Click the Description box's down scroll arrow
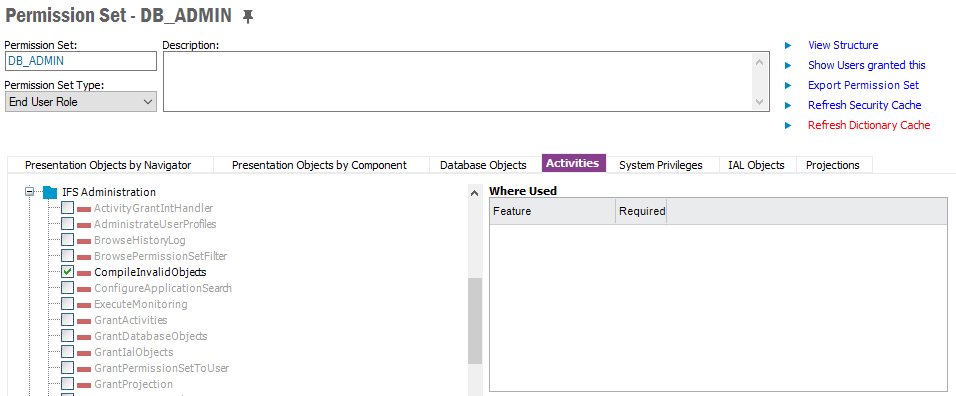Viewport: 956px width, 396px height. [x=758, y=102]
